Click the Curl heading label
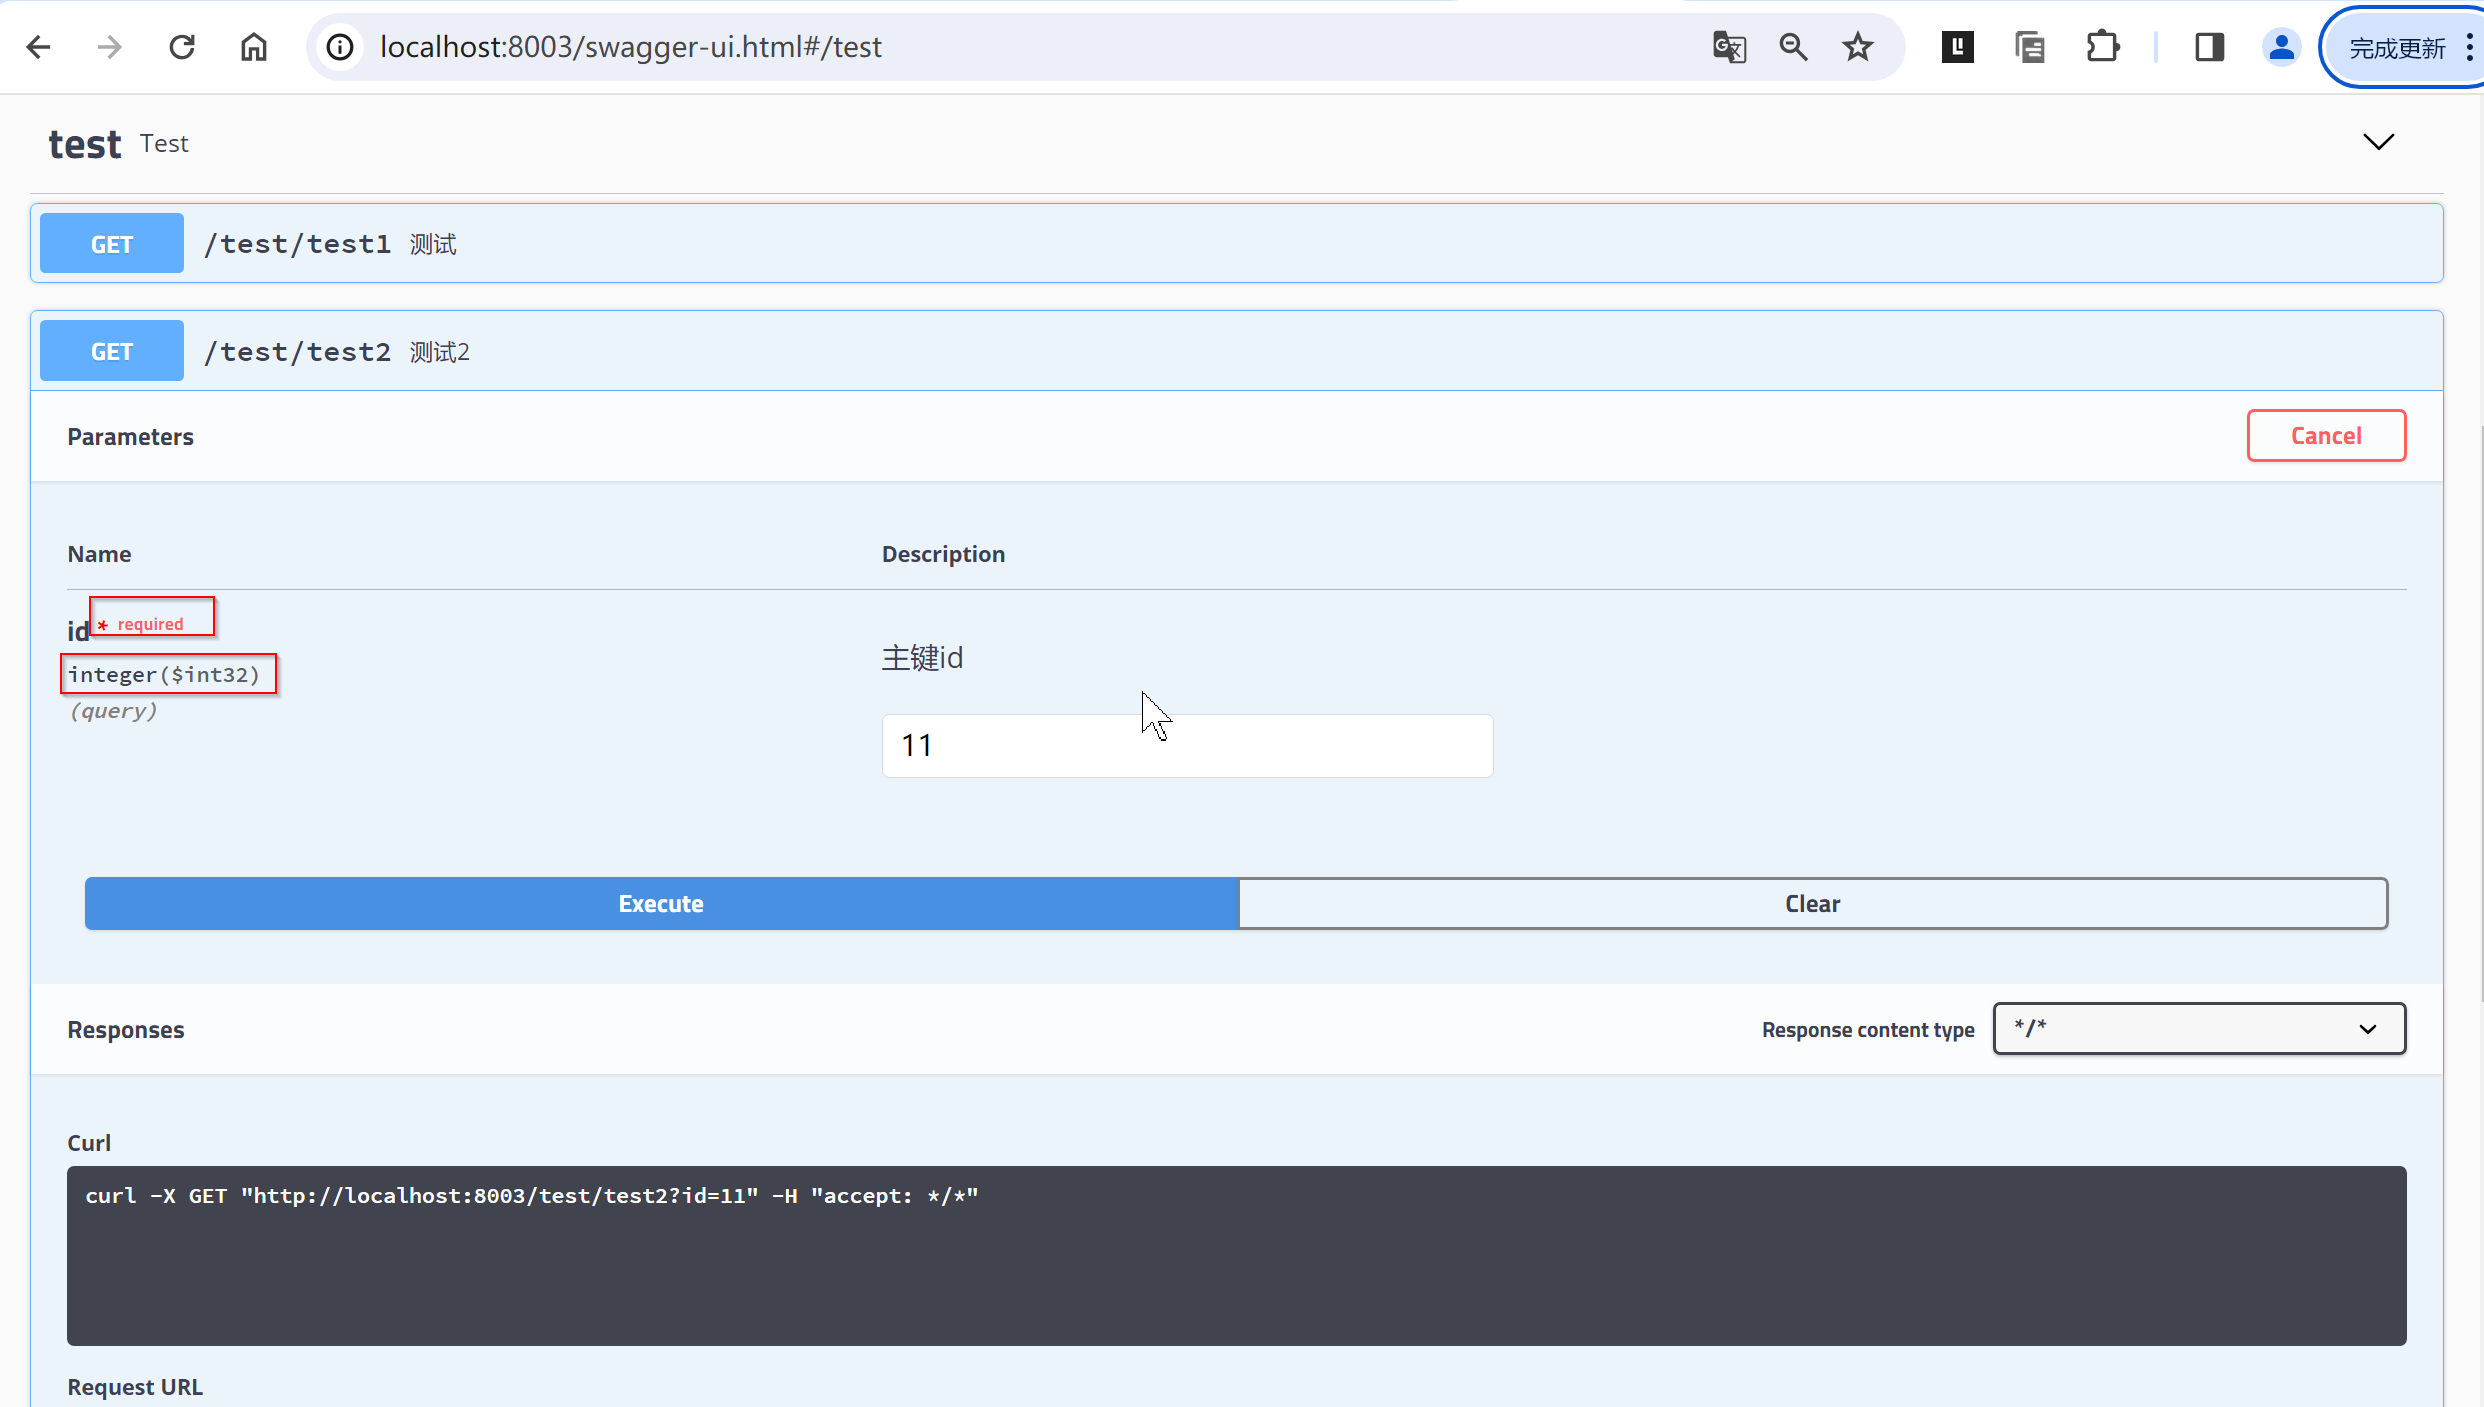2484x1407 pixels. 89,1143
